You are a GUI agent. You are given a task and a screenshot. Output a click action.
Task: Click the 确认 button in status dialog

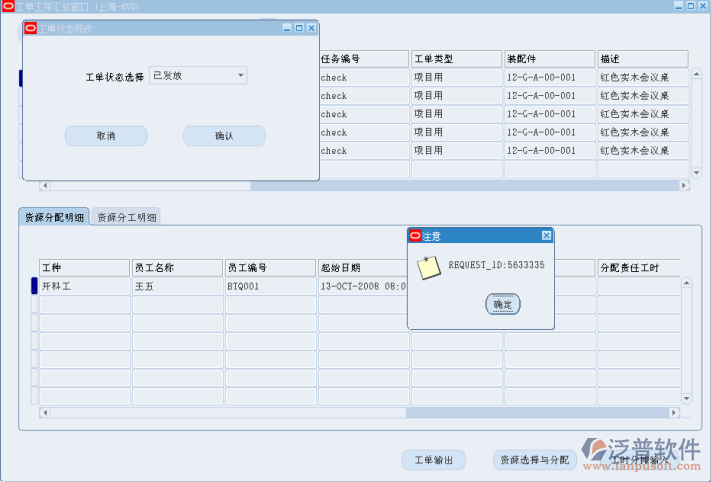[x=224, y=136]
